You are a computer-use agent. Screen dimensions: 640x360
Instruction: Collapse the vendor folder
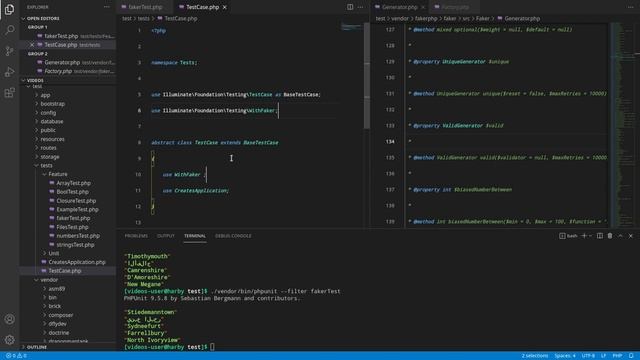[x=49, y=280]
